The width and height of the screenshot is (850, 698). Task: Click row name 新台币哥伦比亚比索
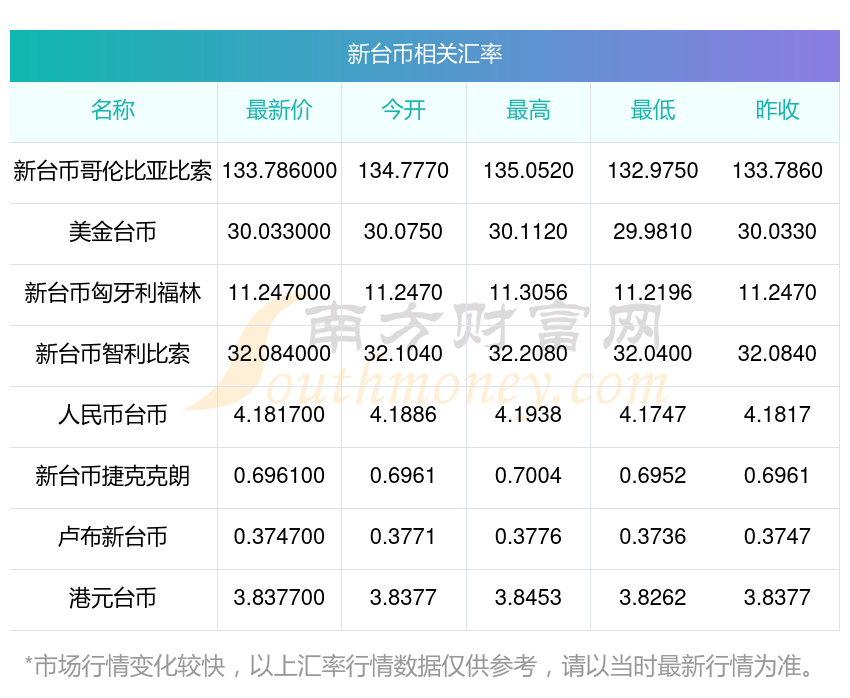(x=113, y=171)
